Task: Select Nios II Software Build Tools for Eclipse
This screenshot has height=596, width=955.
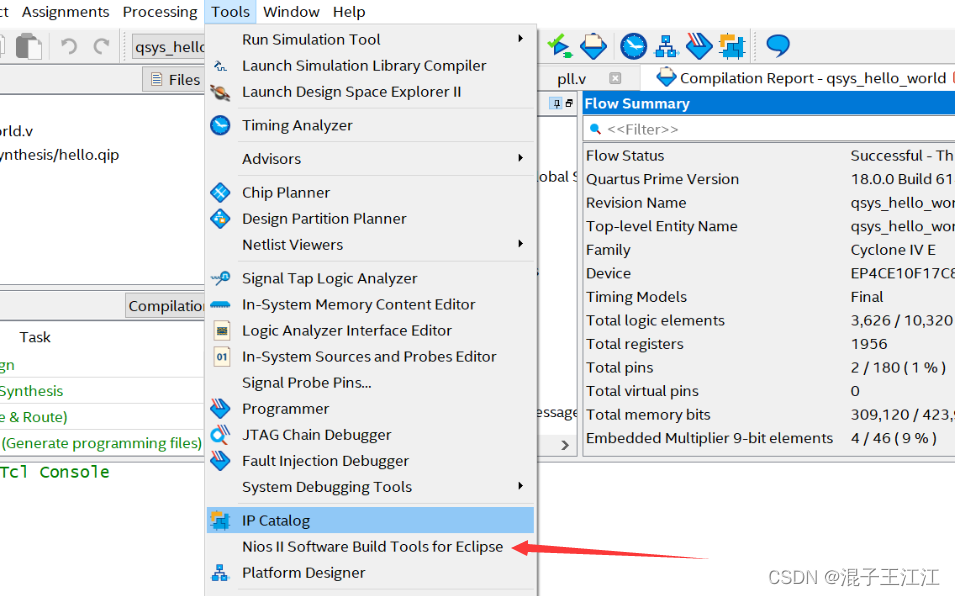Action: pyautogui.click(x=372, y=547)
